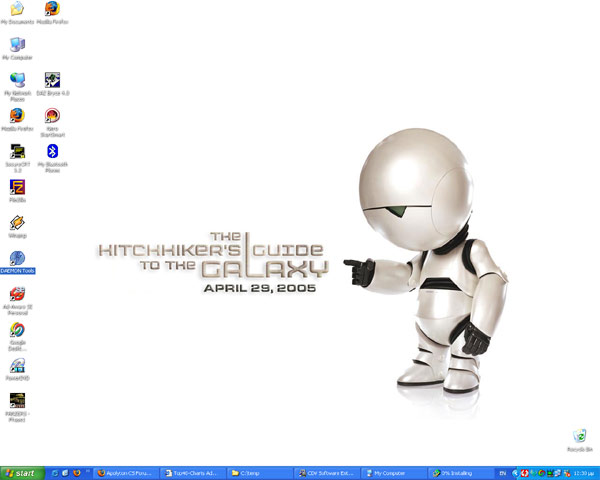Screen dimensions: 600x480
Task: Launch the Nero StartSmart shortcut
Action: point(52,116)
